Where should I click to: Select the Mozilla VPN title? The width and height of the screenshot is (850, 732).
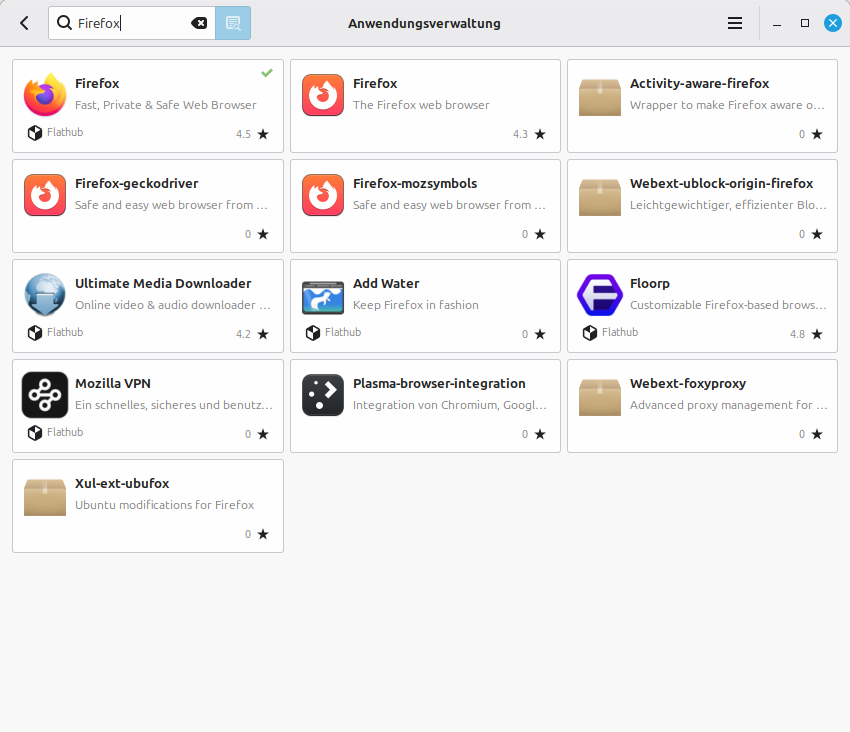tap(113, 384)
